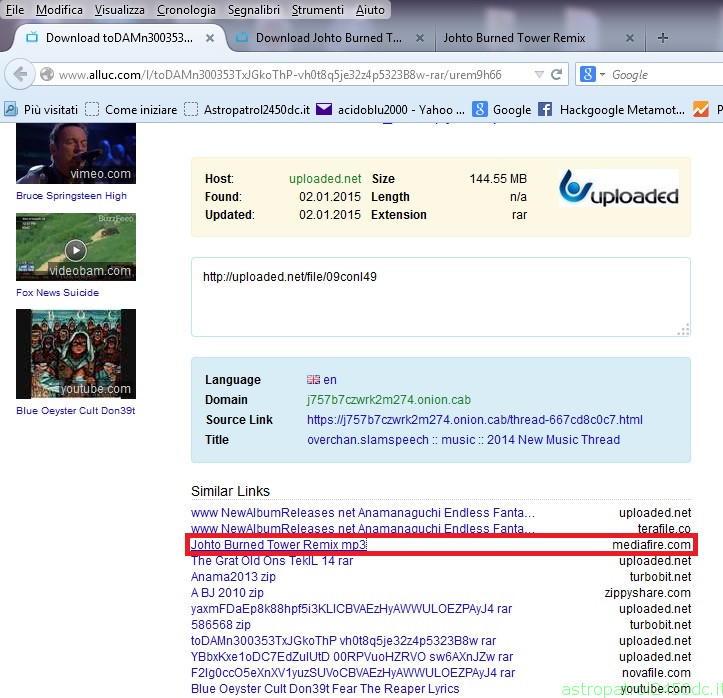Open the Source Link thread URL

(x=475, y=420)
